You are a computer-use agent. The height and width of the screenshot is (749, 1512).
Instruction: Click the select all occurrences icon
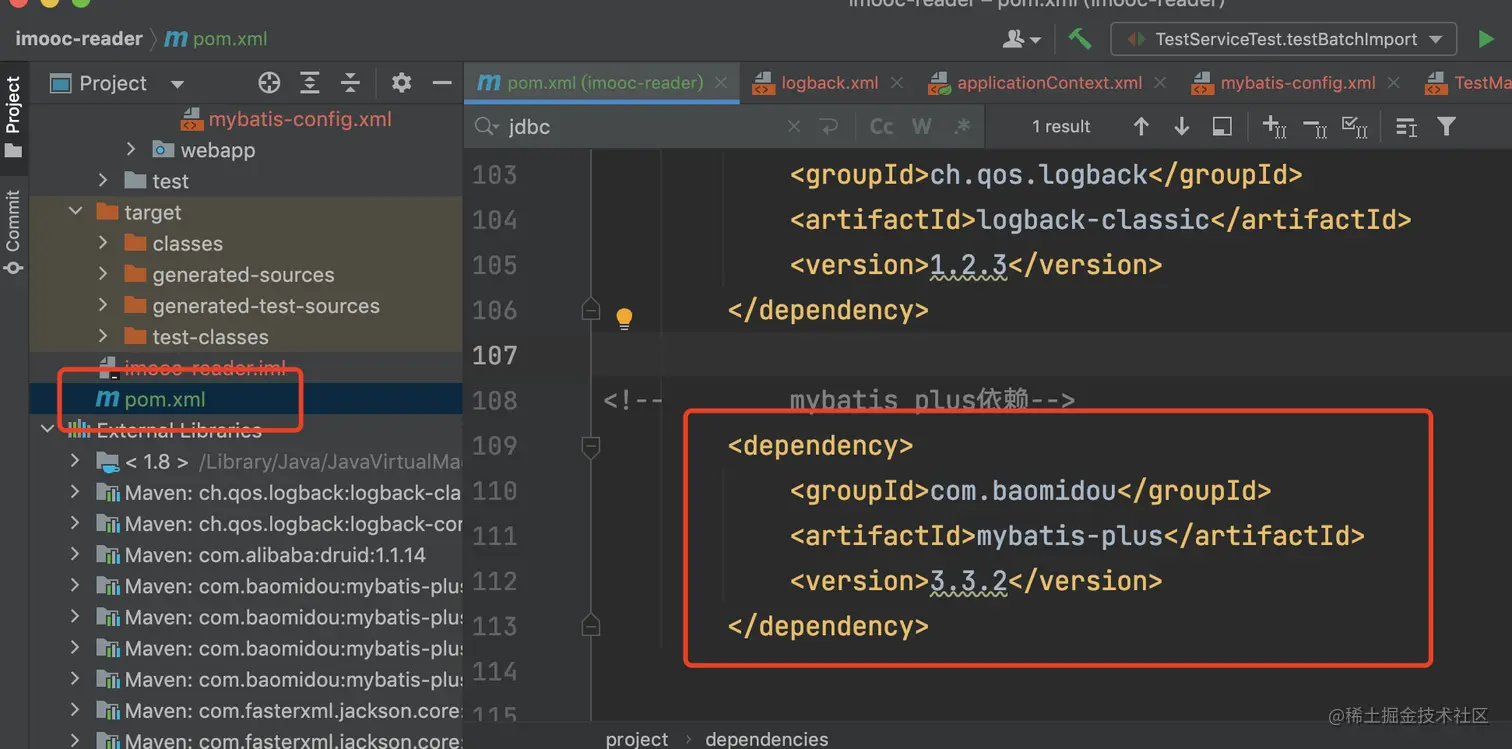click(1355, 127)
